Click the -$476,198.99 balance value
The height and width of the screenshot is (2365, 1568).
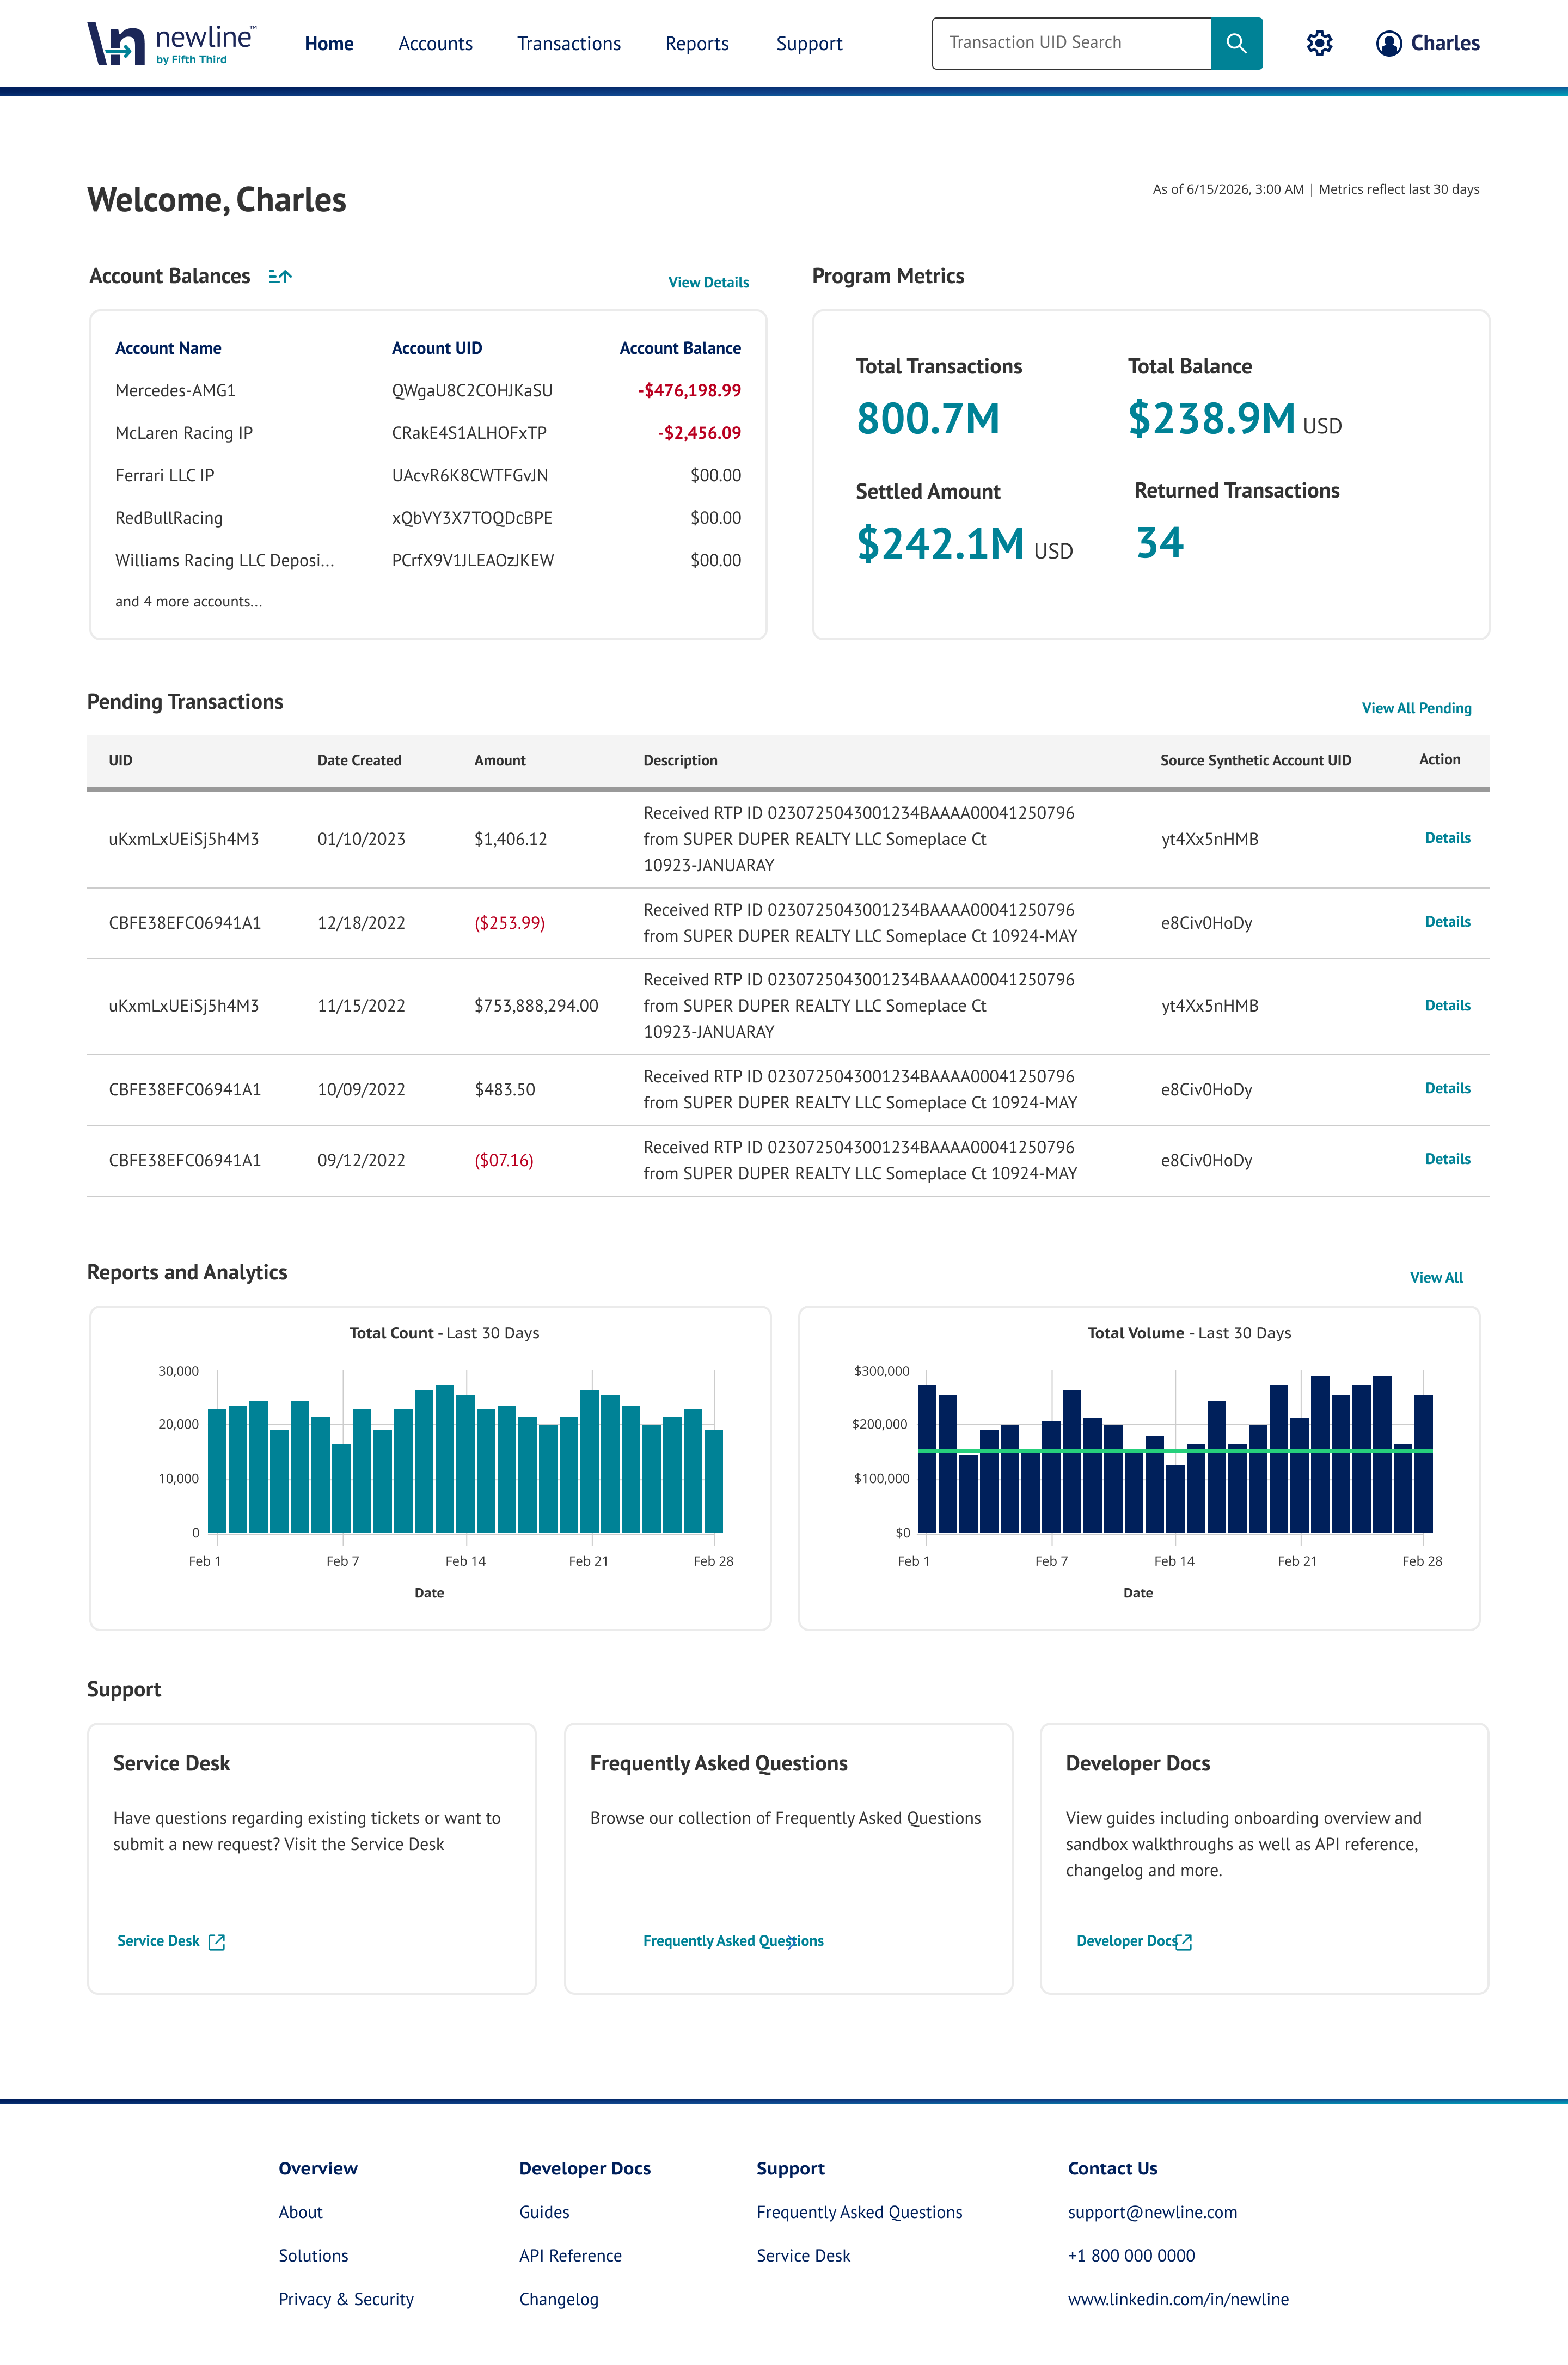690,391
